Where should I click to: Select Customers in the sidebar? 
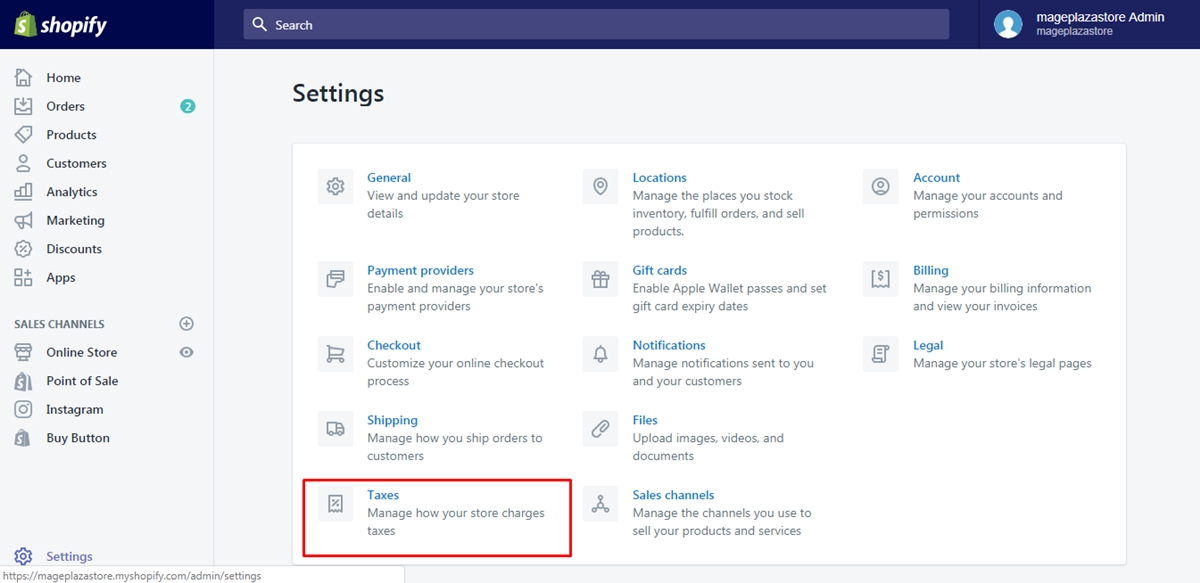[x=76, y=163]
